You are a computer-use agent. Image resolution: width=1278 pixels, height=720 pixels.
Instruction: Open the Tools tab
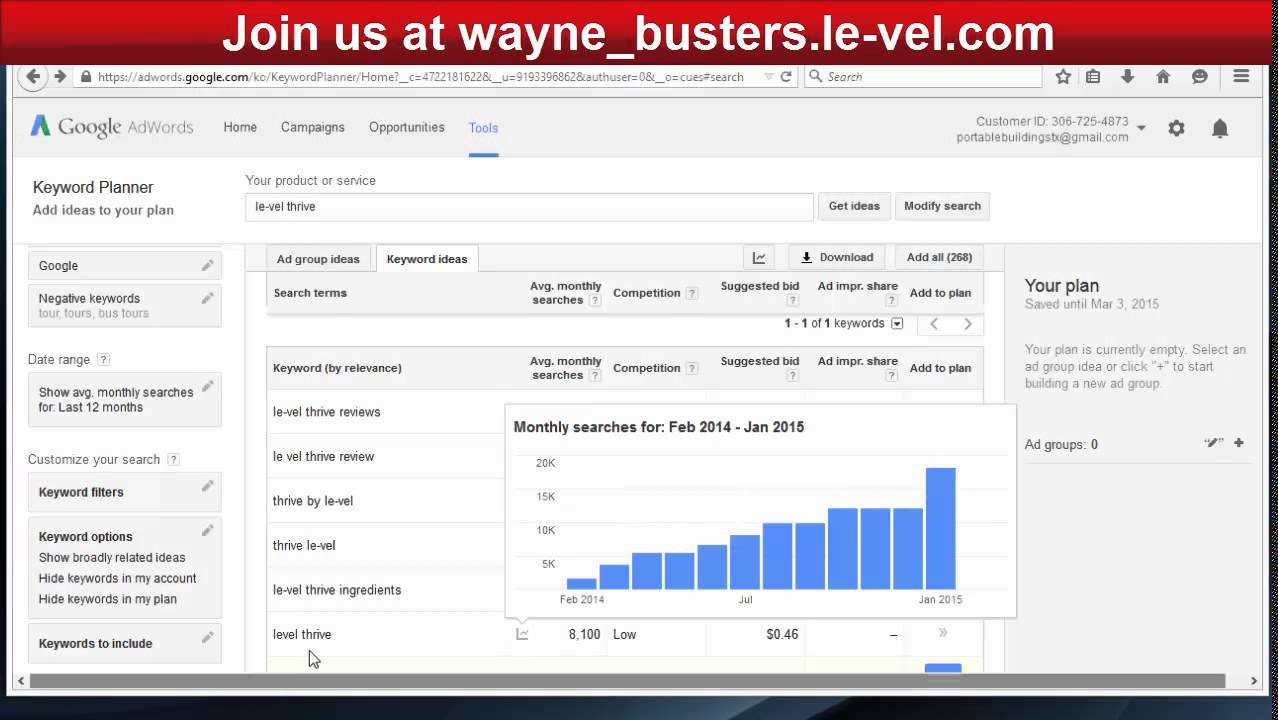[483, 128]
